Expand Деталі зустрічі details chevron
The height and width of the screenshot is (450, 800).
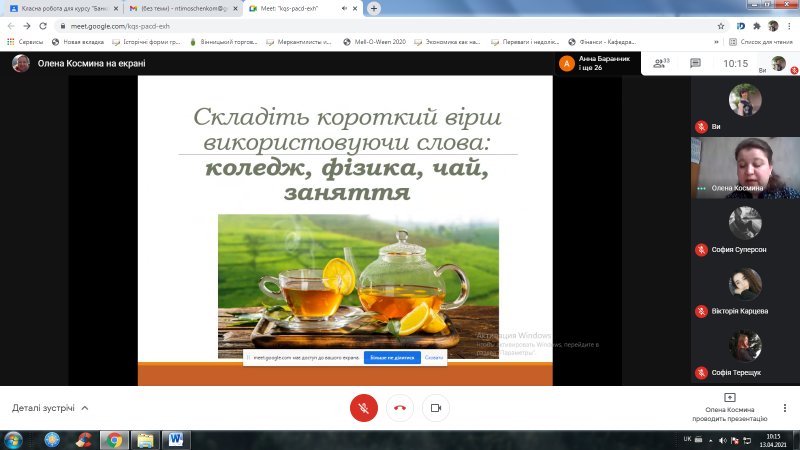[85, 408]
